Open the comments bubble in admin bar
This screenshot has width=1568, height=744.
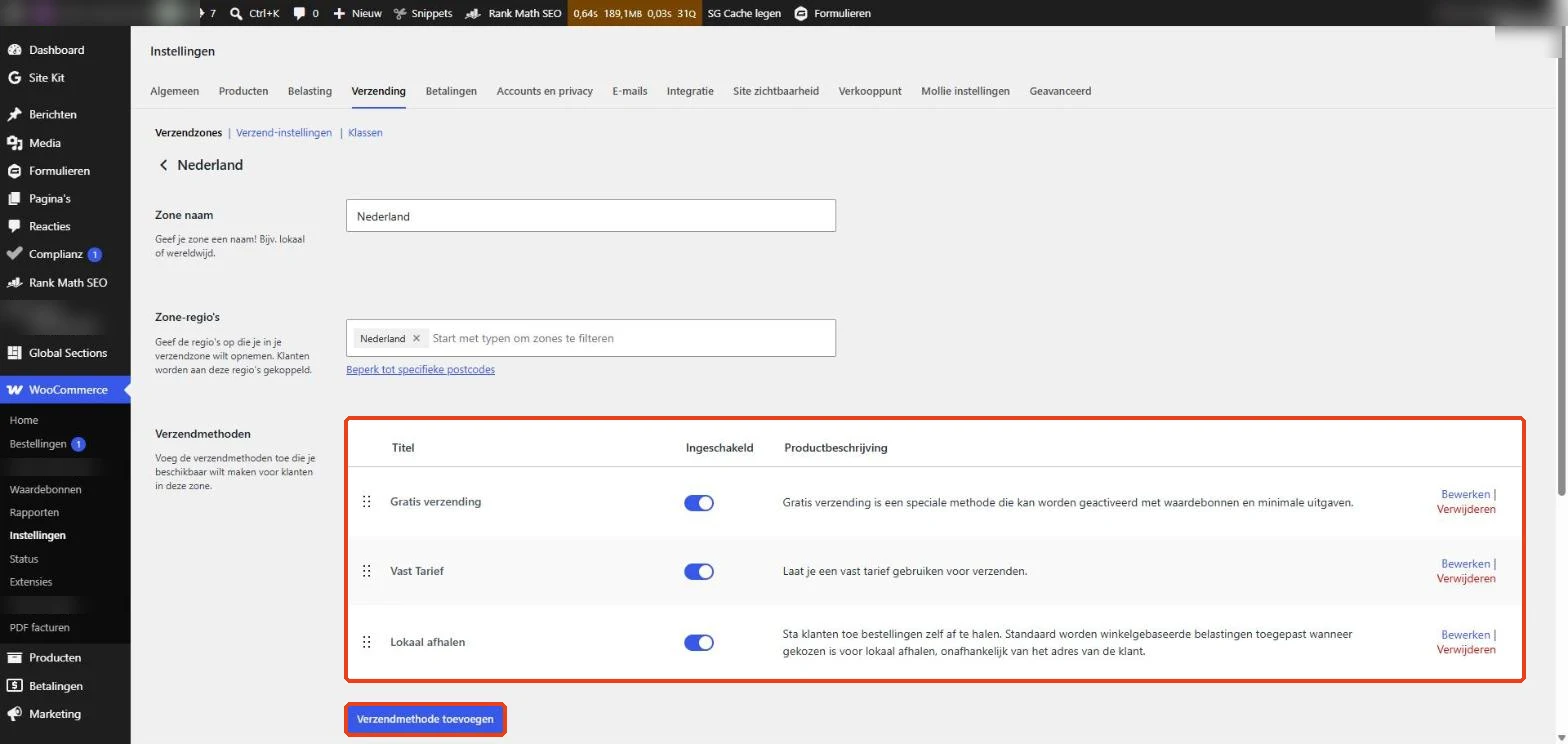tap(299, 13)
